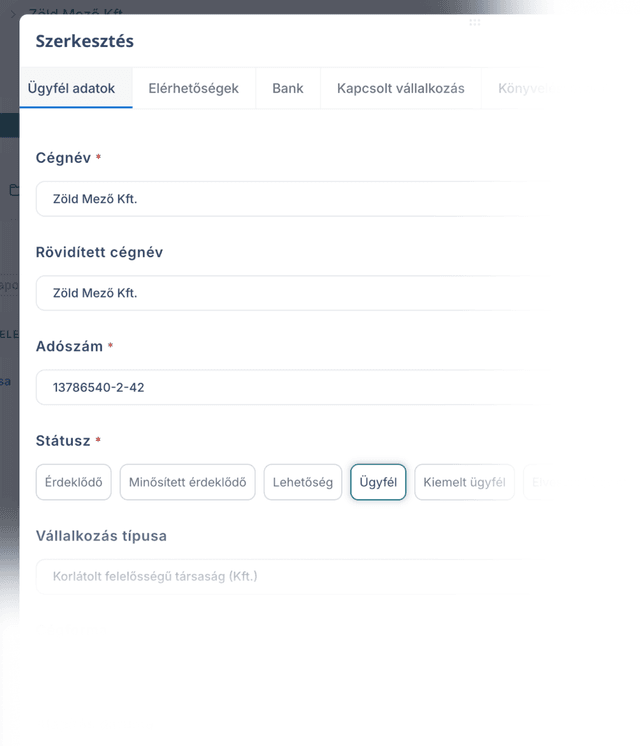Viewport: 640px width, 746px height.
Task: Click into the Rövidített cégnév field
Action: [x=295, y=293]
